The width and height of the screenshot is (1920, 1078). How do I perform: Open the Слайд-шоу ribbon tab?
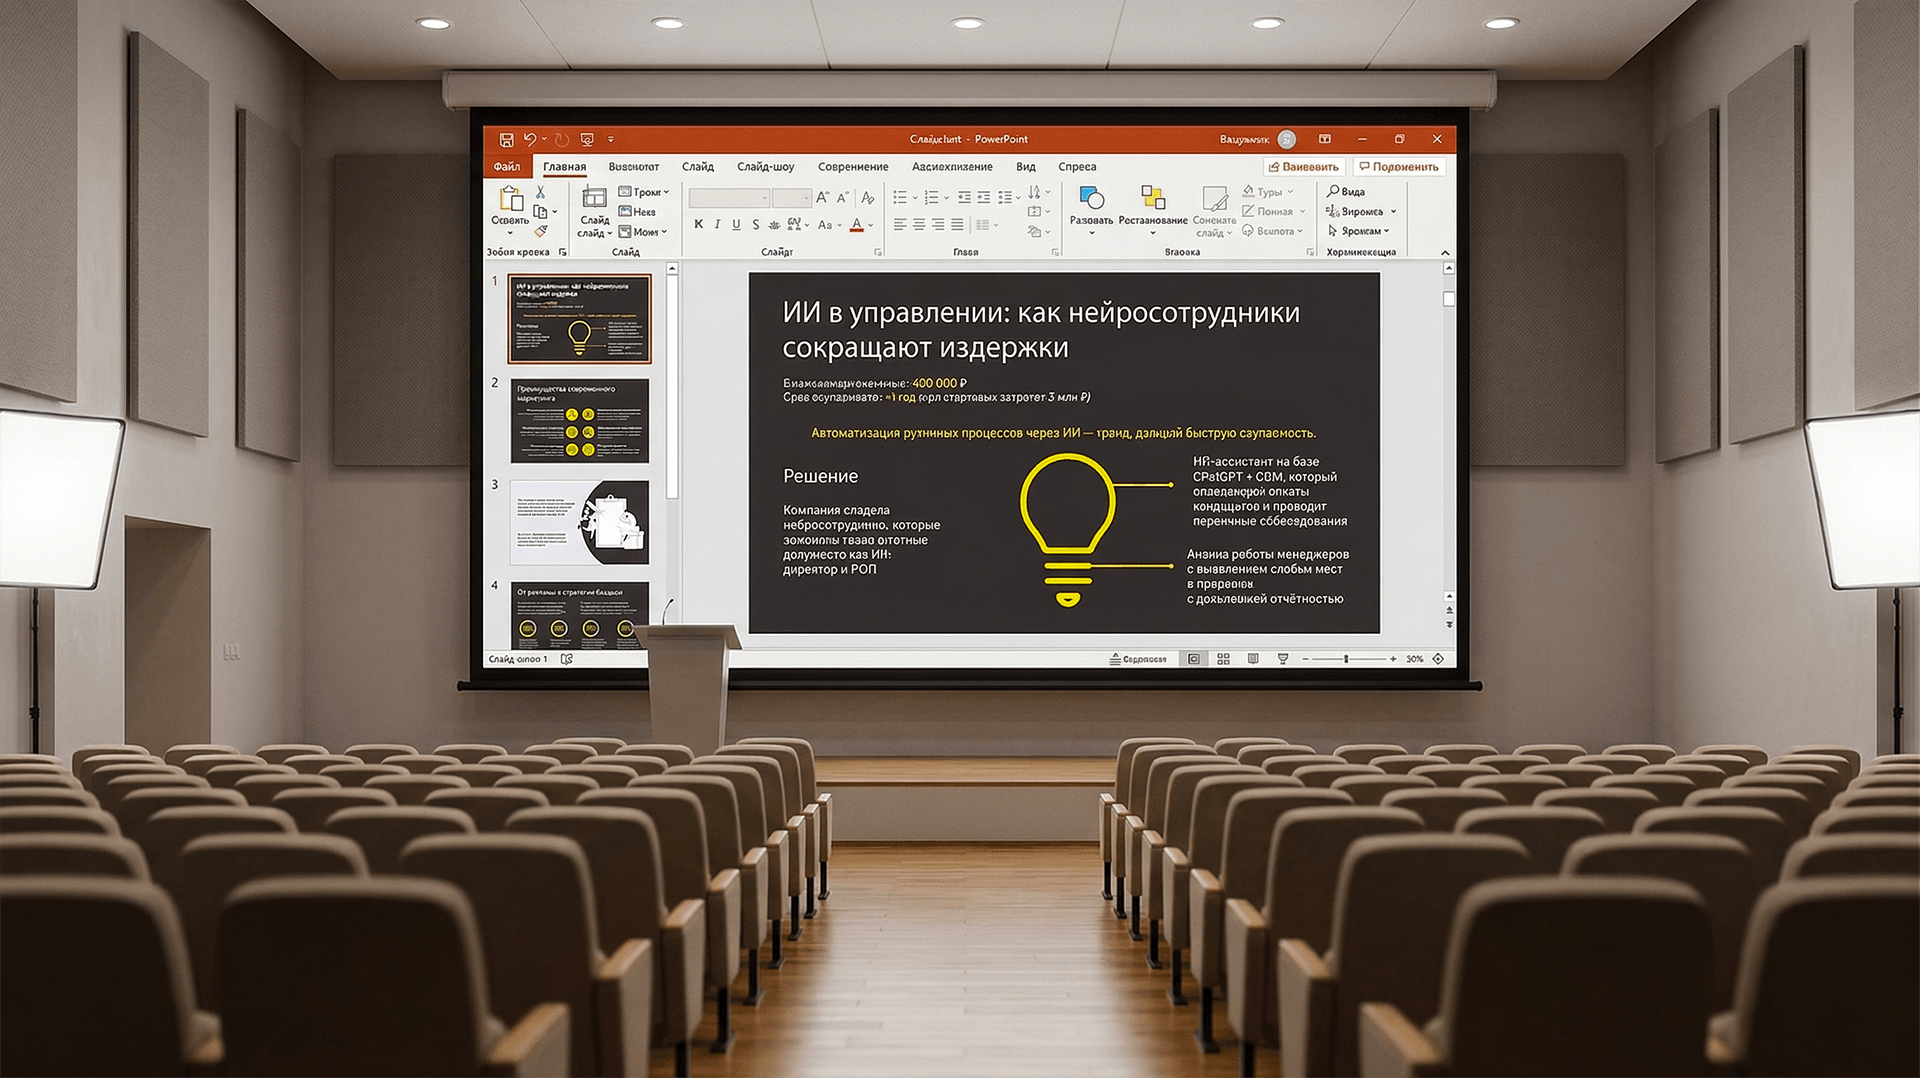point(766,167)
